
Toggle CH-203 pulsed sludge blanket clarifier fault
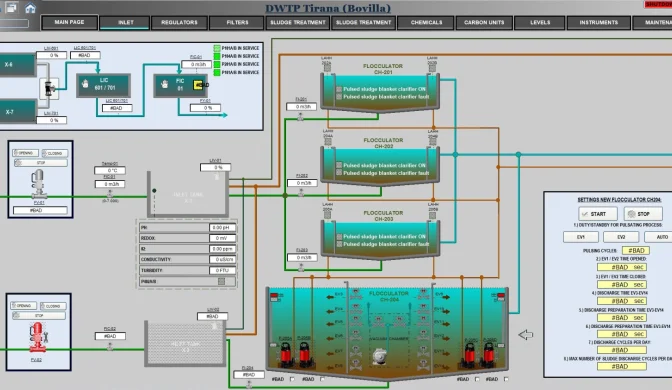[x=339, y=244]
